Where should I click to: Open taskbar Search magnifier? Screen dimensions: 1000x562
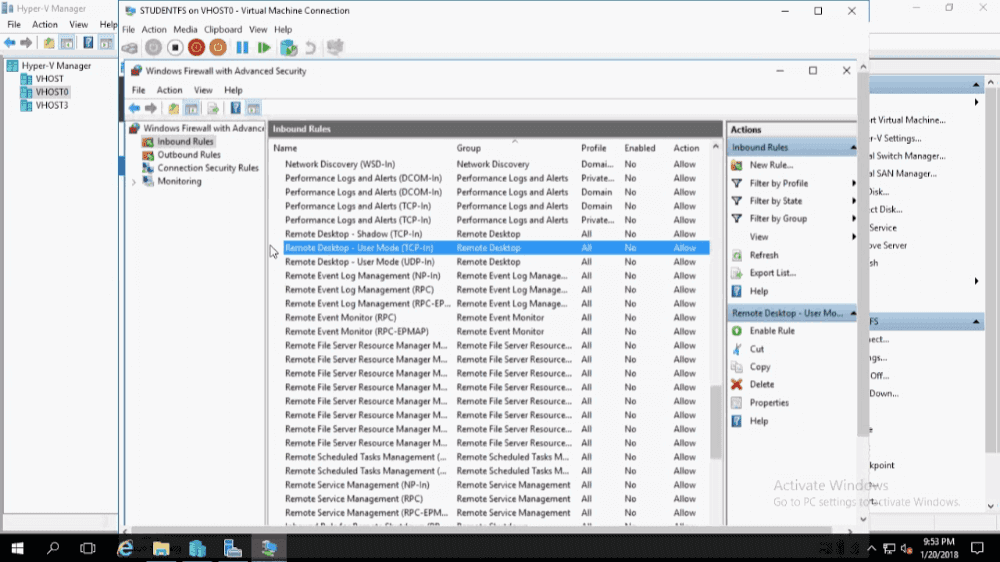coord(53,548)
